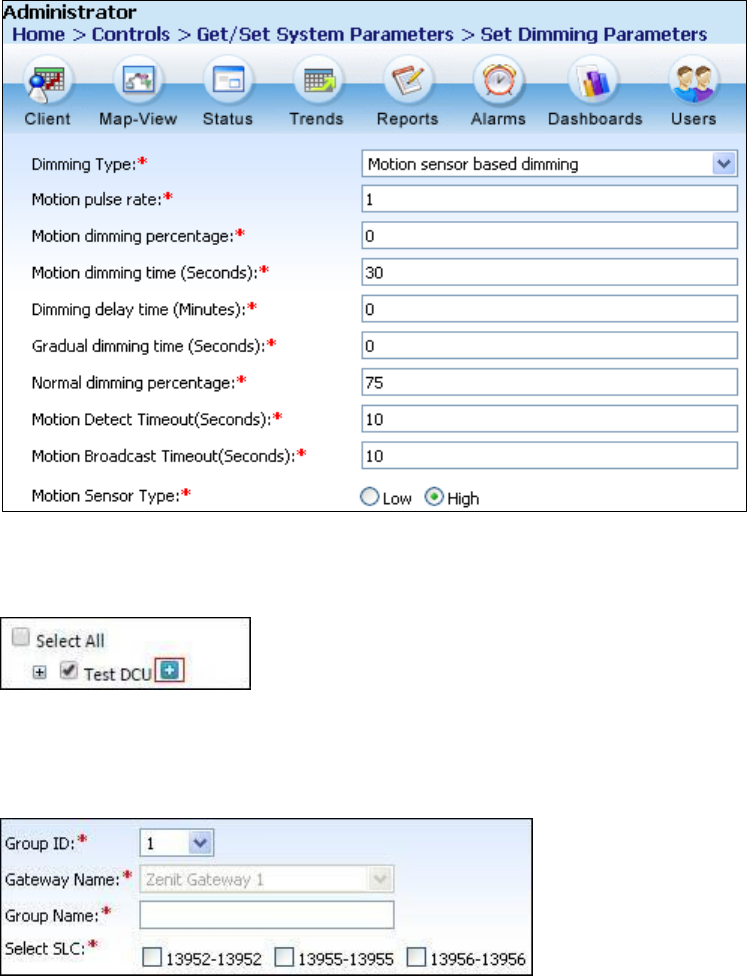
Task: Open Get/Set System Parameters breadcrumb link
Action: (325, 34)
